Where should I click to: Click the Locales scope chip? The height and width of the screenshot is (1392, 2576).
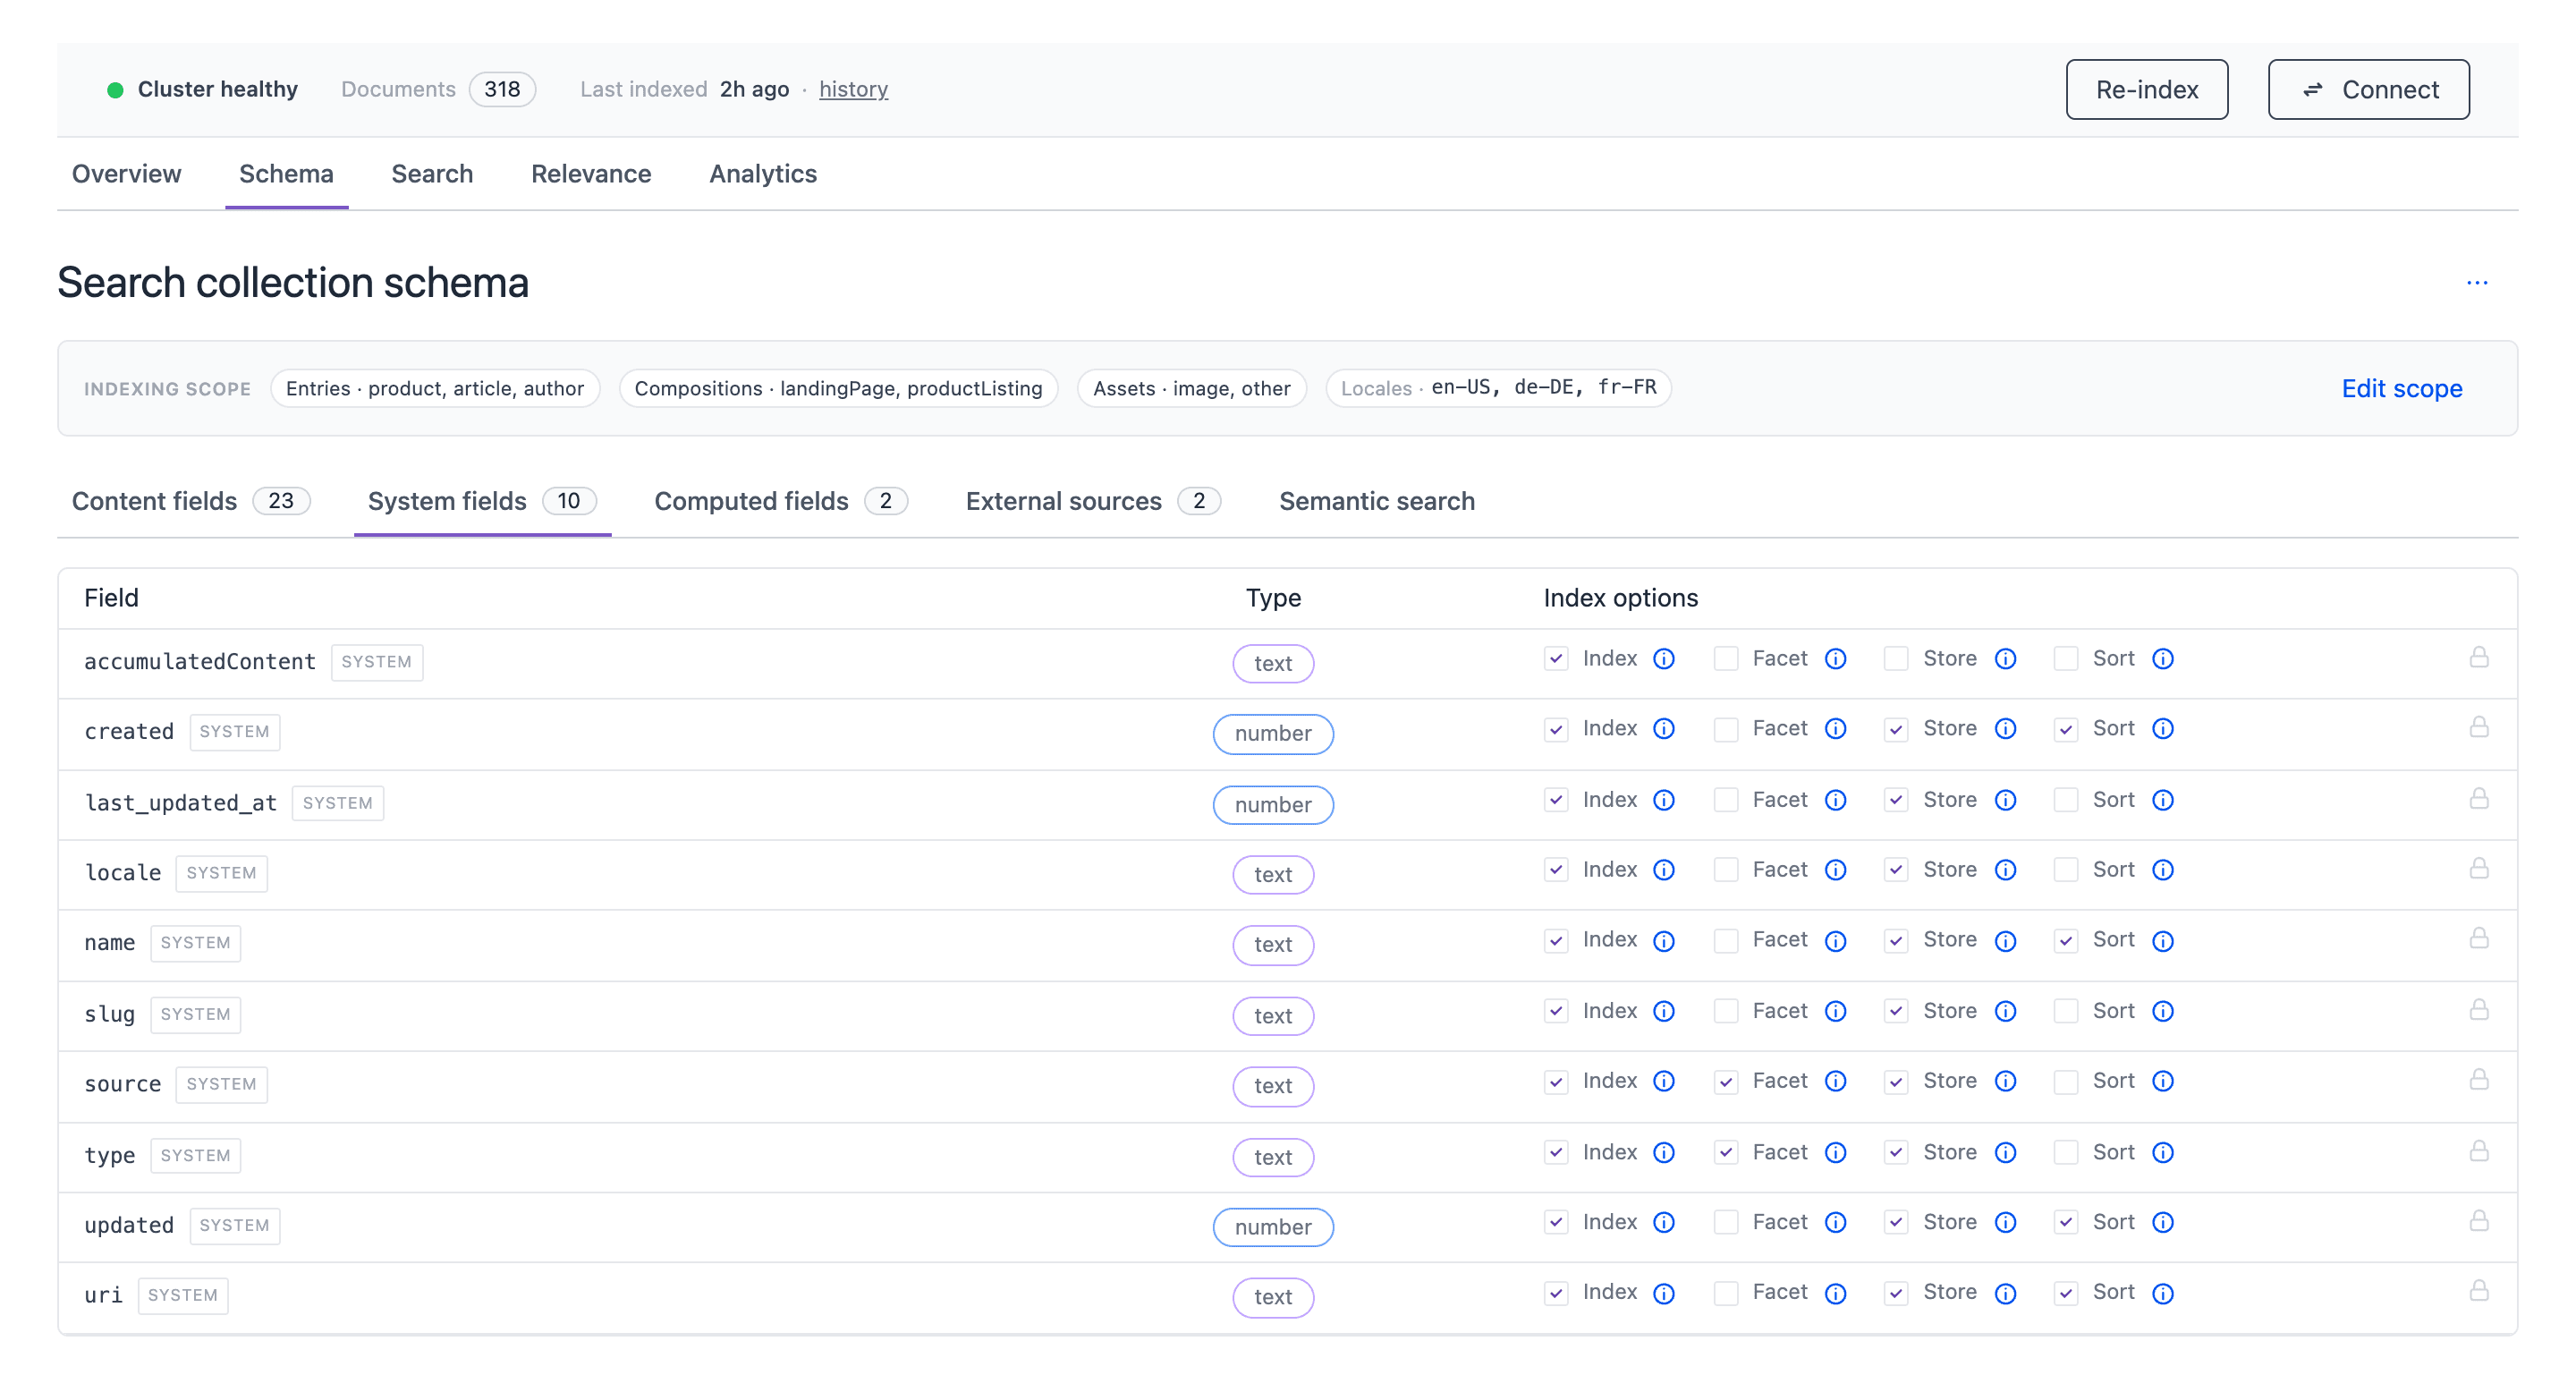(x=1498, y=388)
